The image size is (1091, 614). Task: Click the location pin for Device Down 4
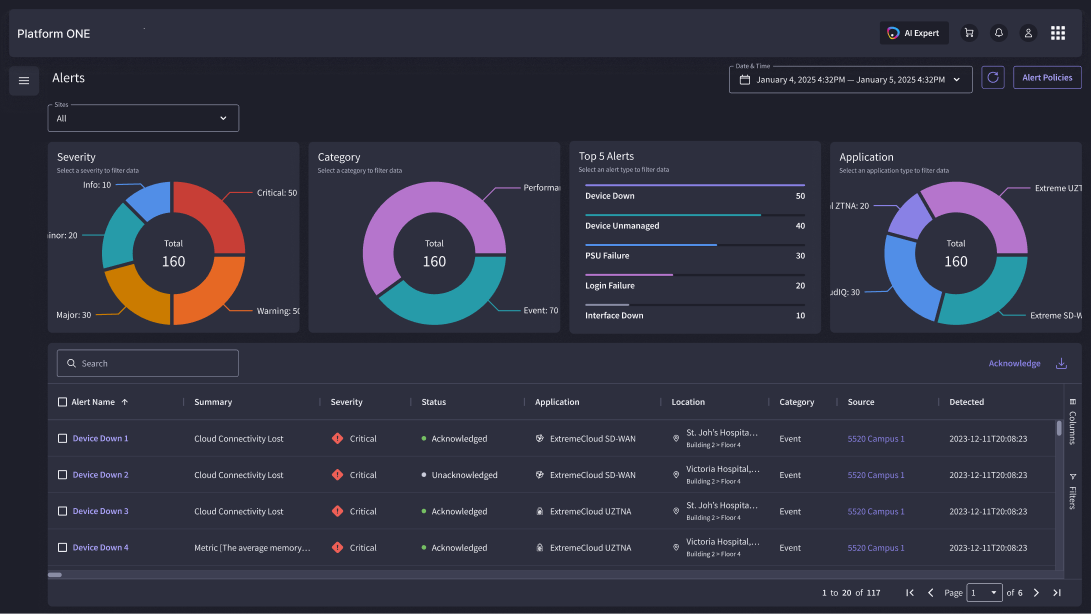676,547
